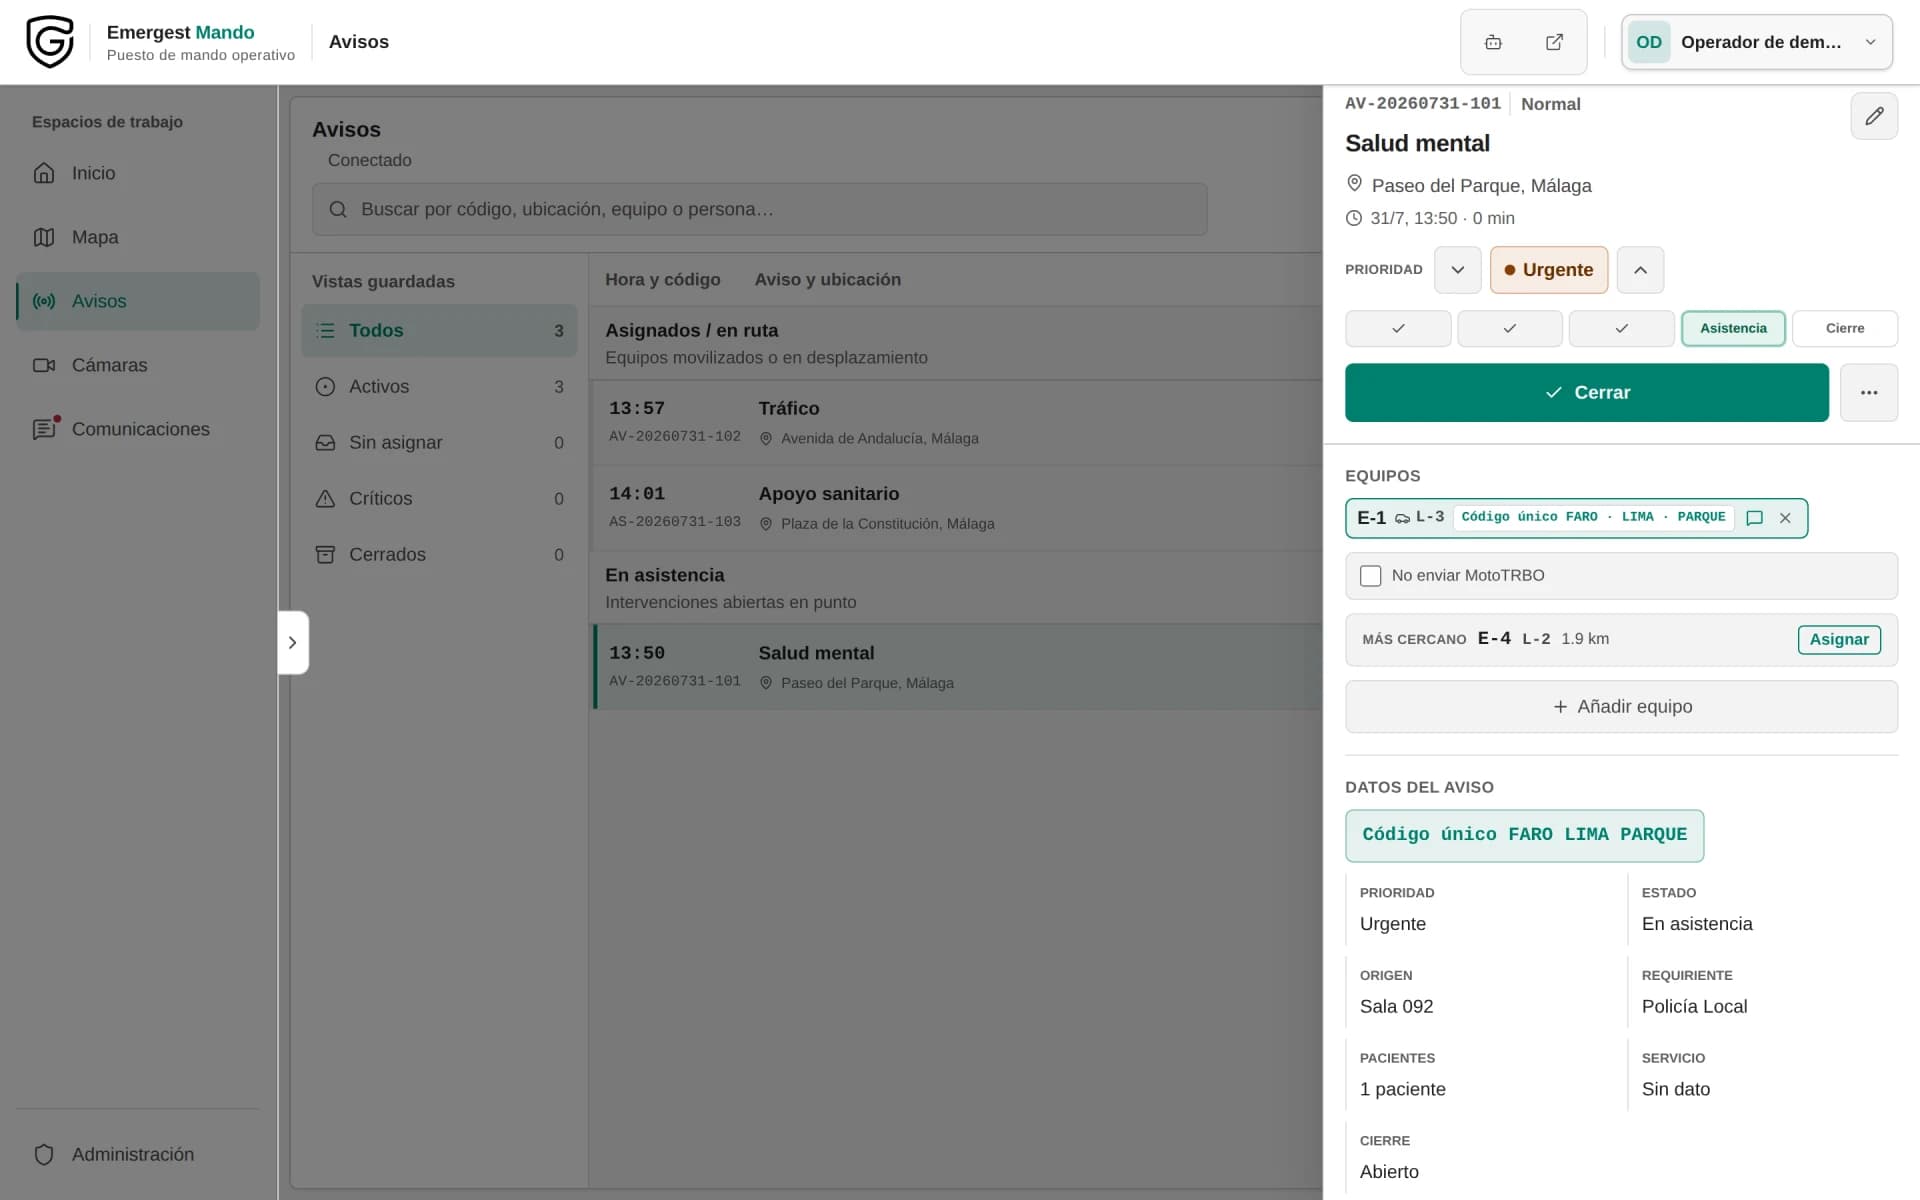Toggle No enviar MotoTRBO checkbox

1371,576
